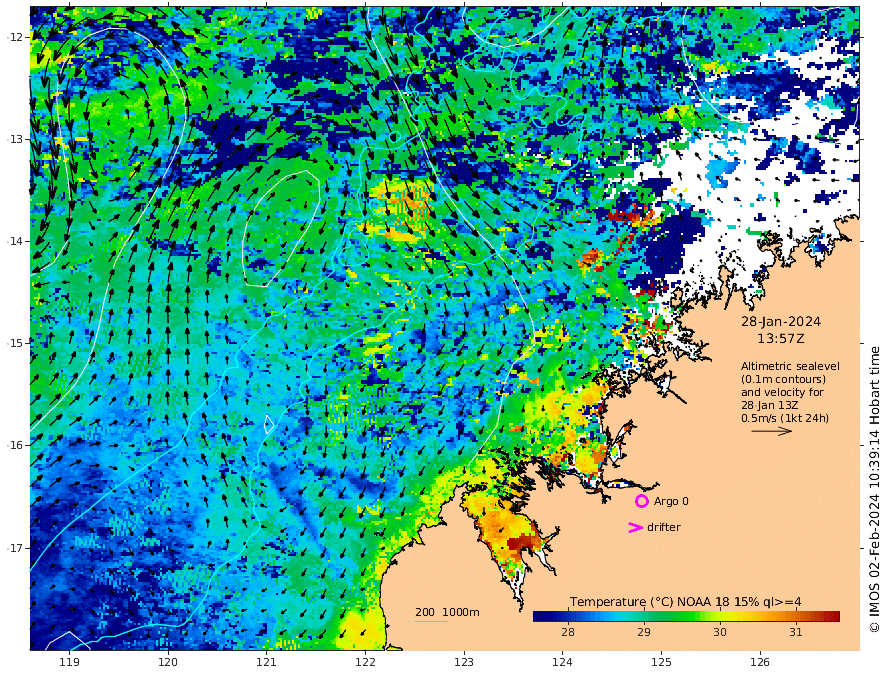880x680 pixels.
Task: Click longitude axis label 121
Action: pos(267,663)
